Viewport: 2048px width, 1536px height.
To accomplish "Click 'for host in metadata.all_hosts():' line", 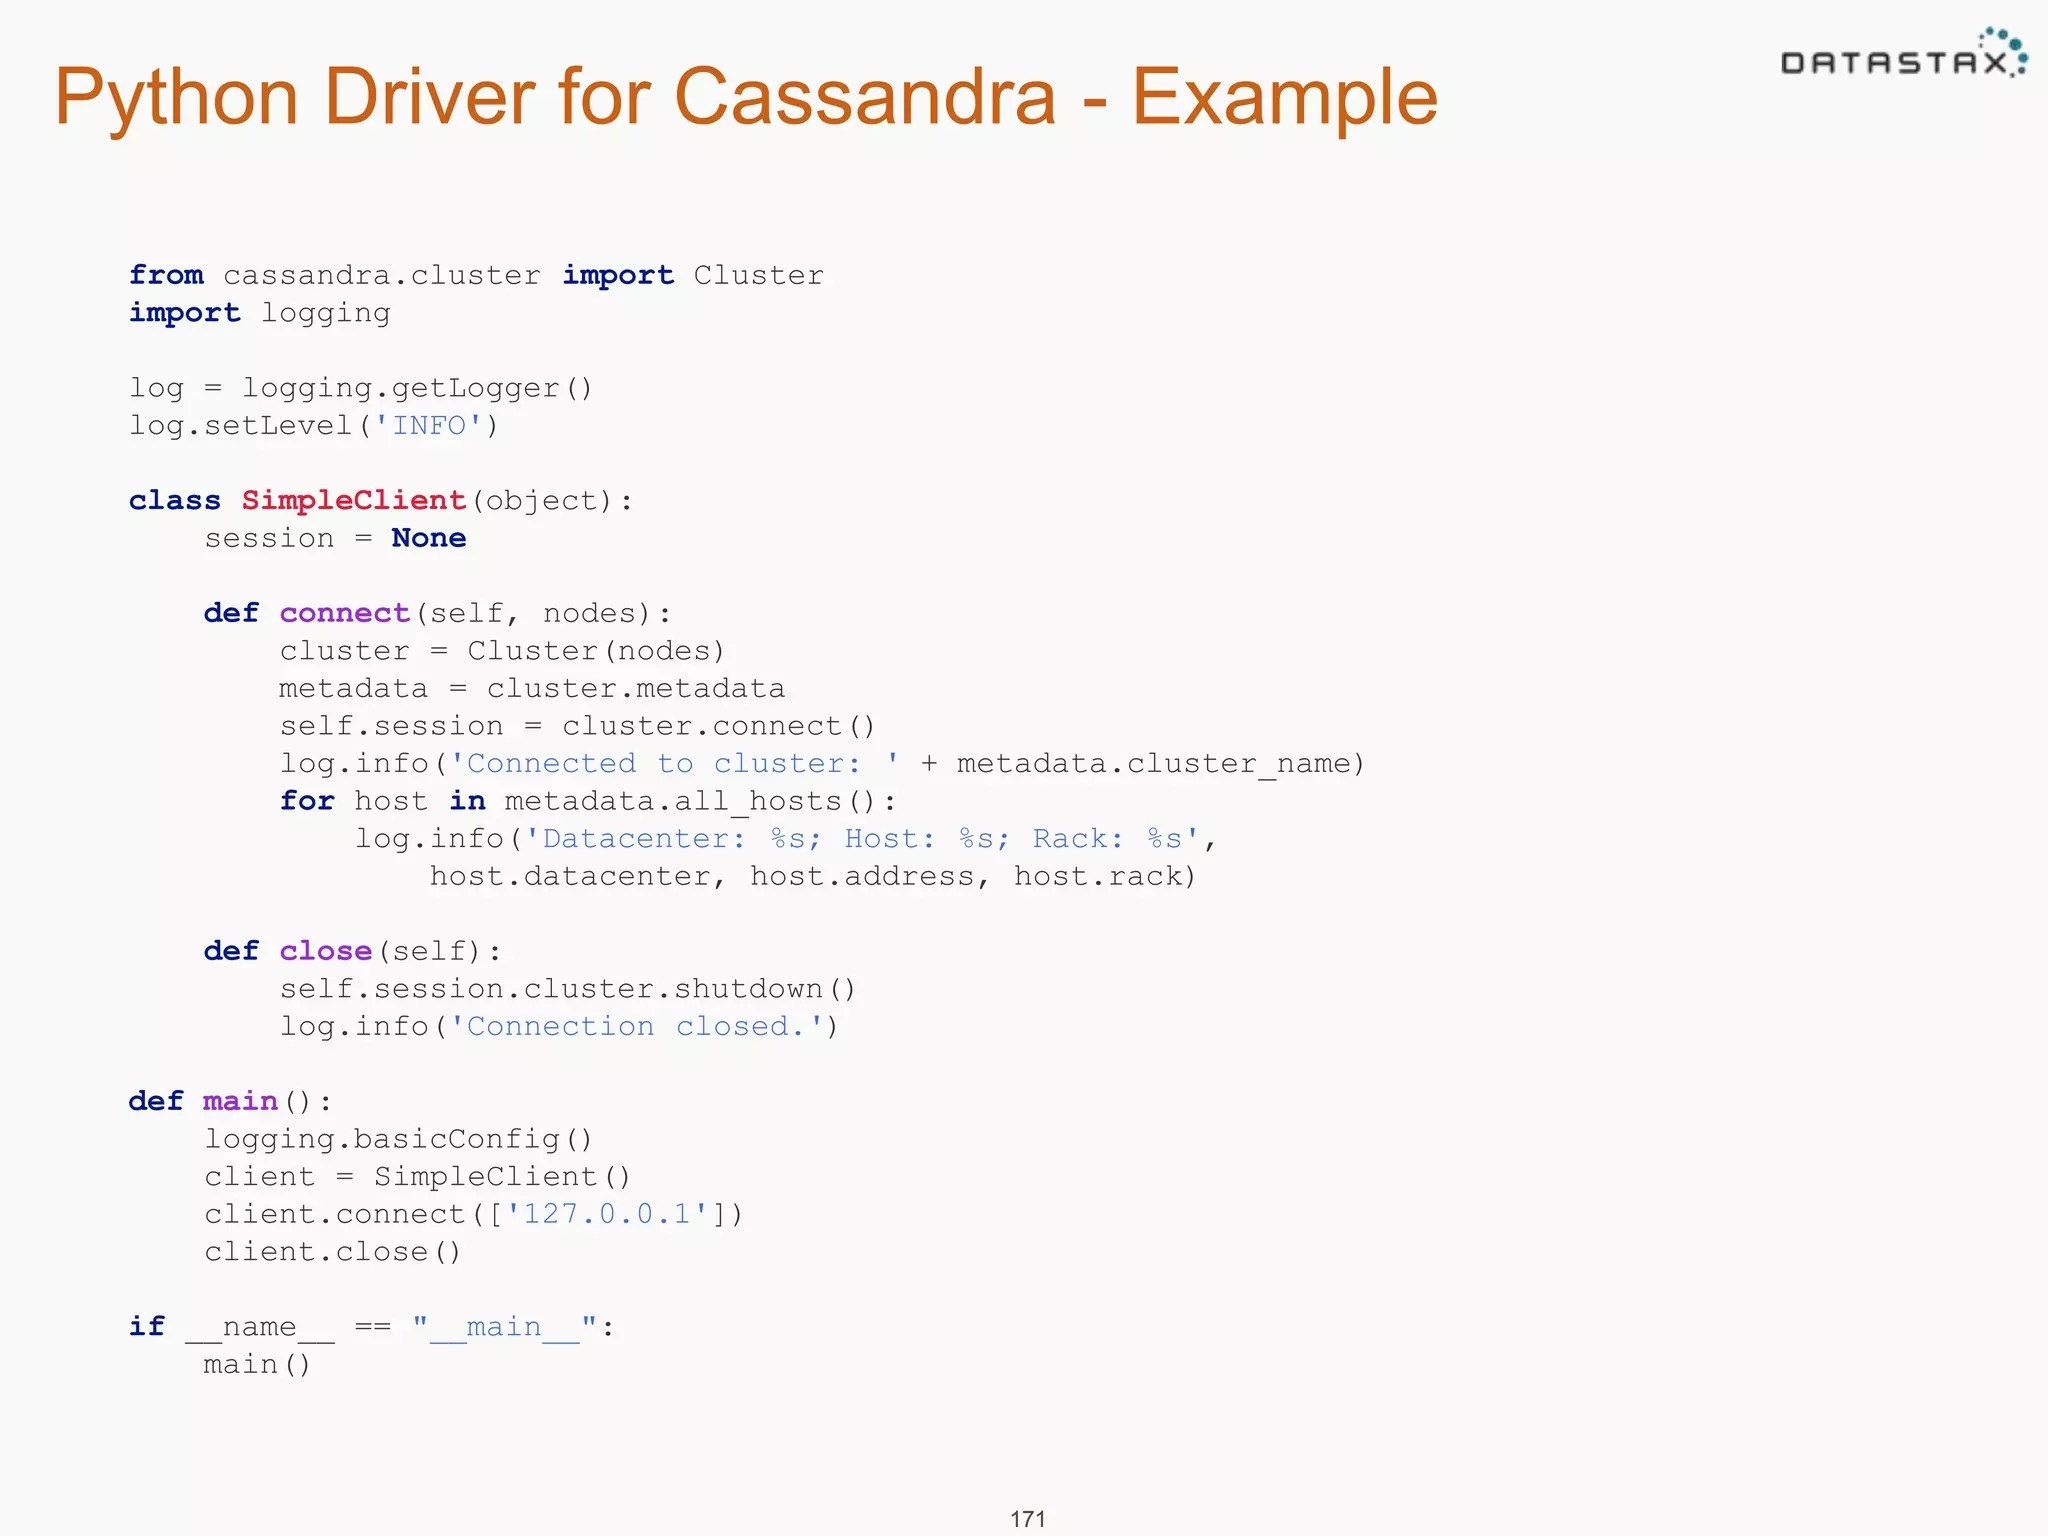I will tap(588, 802).
